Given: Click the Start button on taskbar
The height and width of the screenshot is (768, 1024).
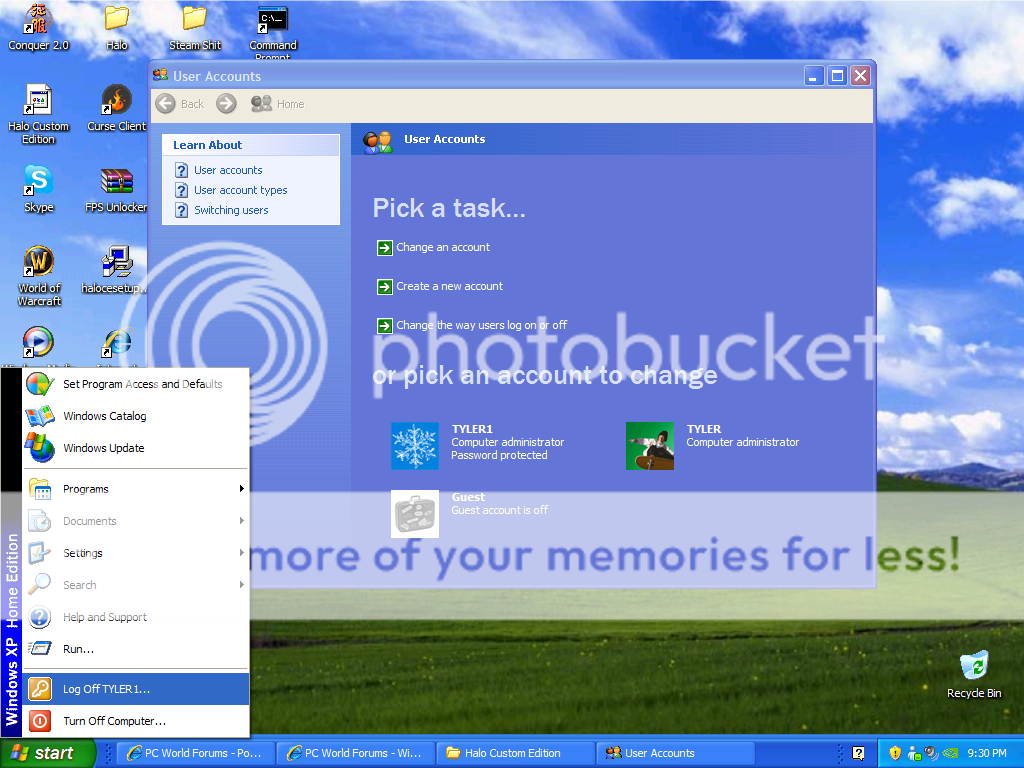Looking at the screenshot, I should point(47,753).
